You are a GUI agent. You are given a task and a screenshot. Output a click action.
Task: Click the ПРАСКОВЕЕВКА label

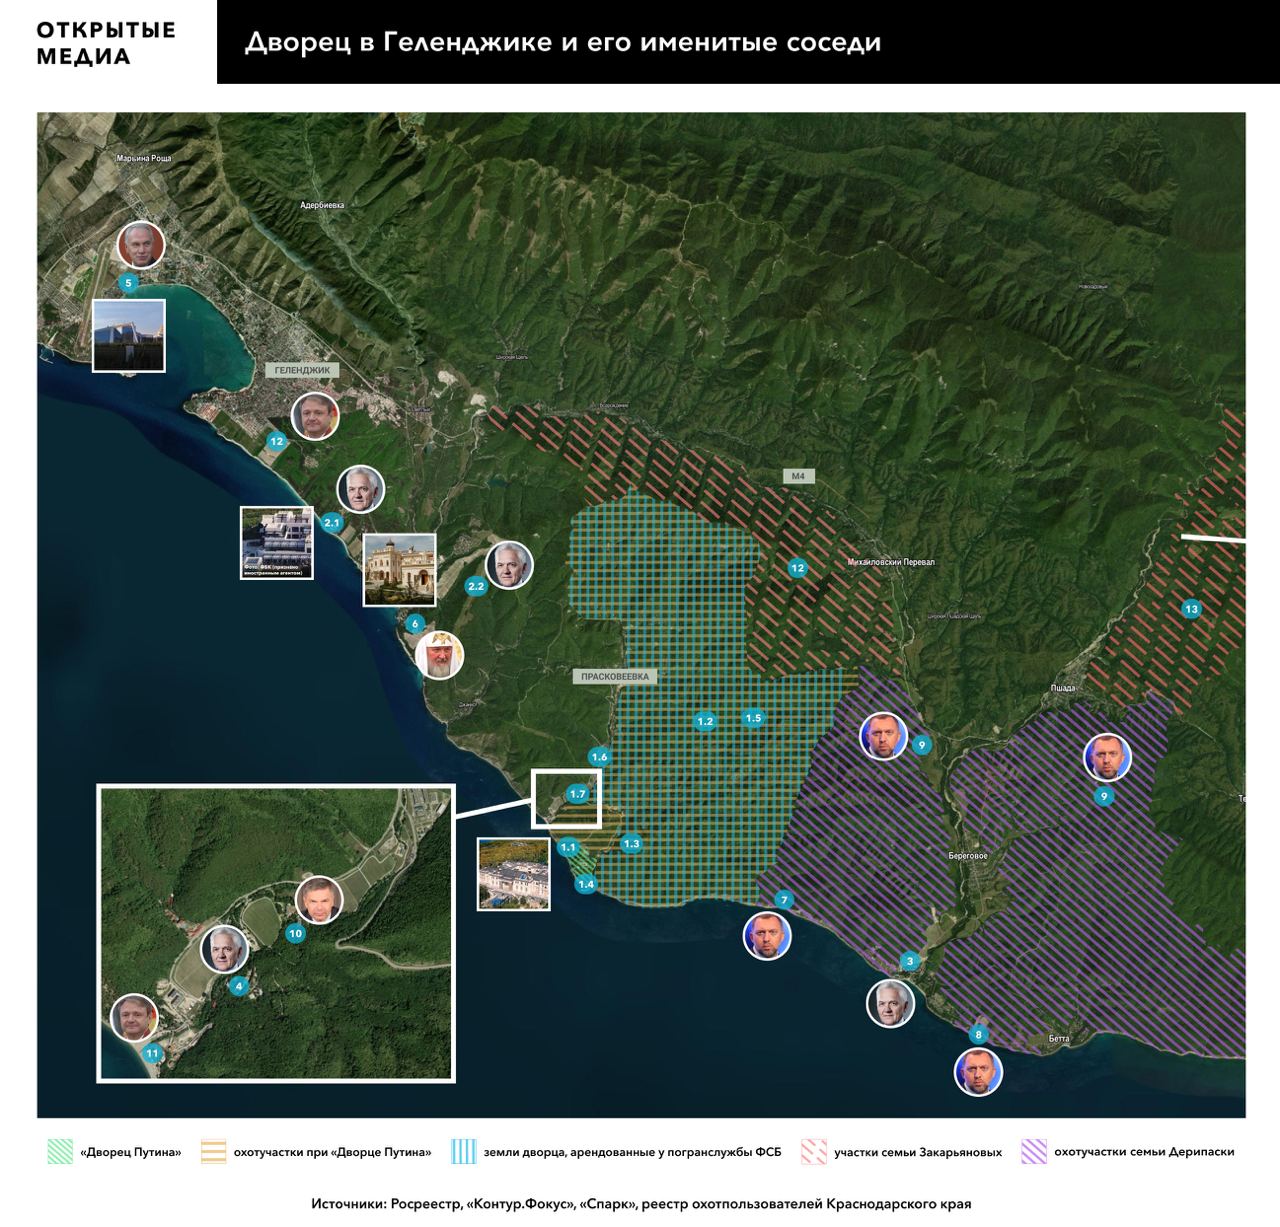pos(615,677)
